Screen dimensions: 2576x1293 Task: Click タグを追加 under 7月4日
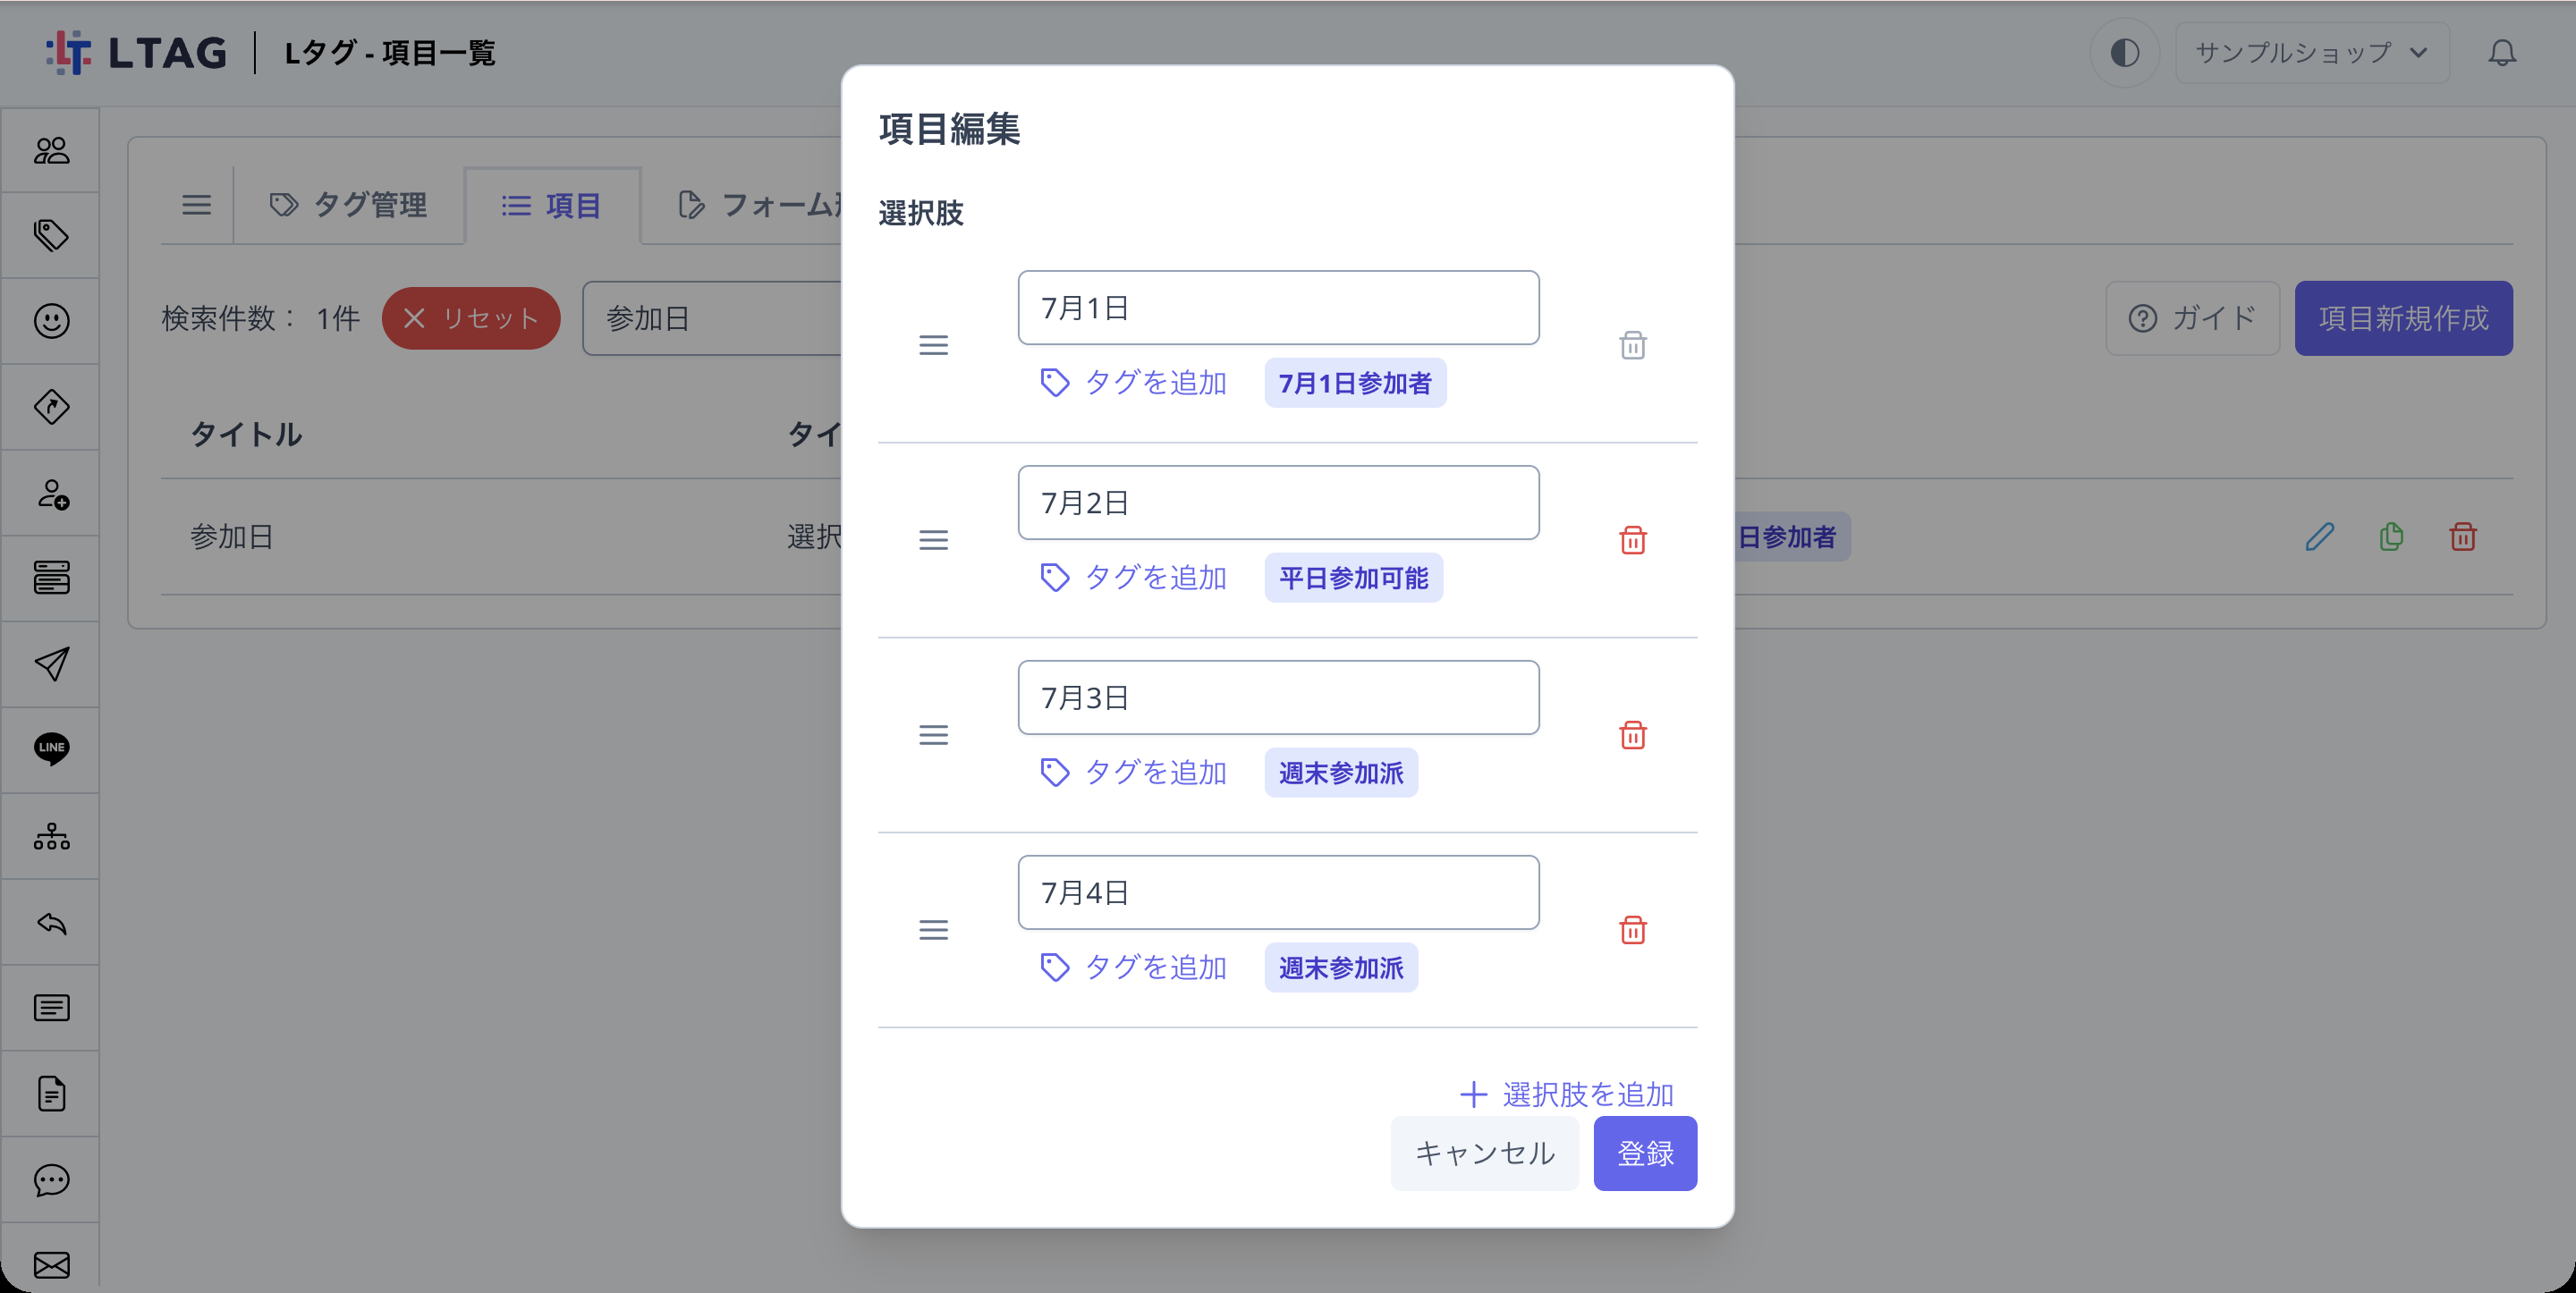click(x=1134, y=967)
